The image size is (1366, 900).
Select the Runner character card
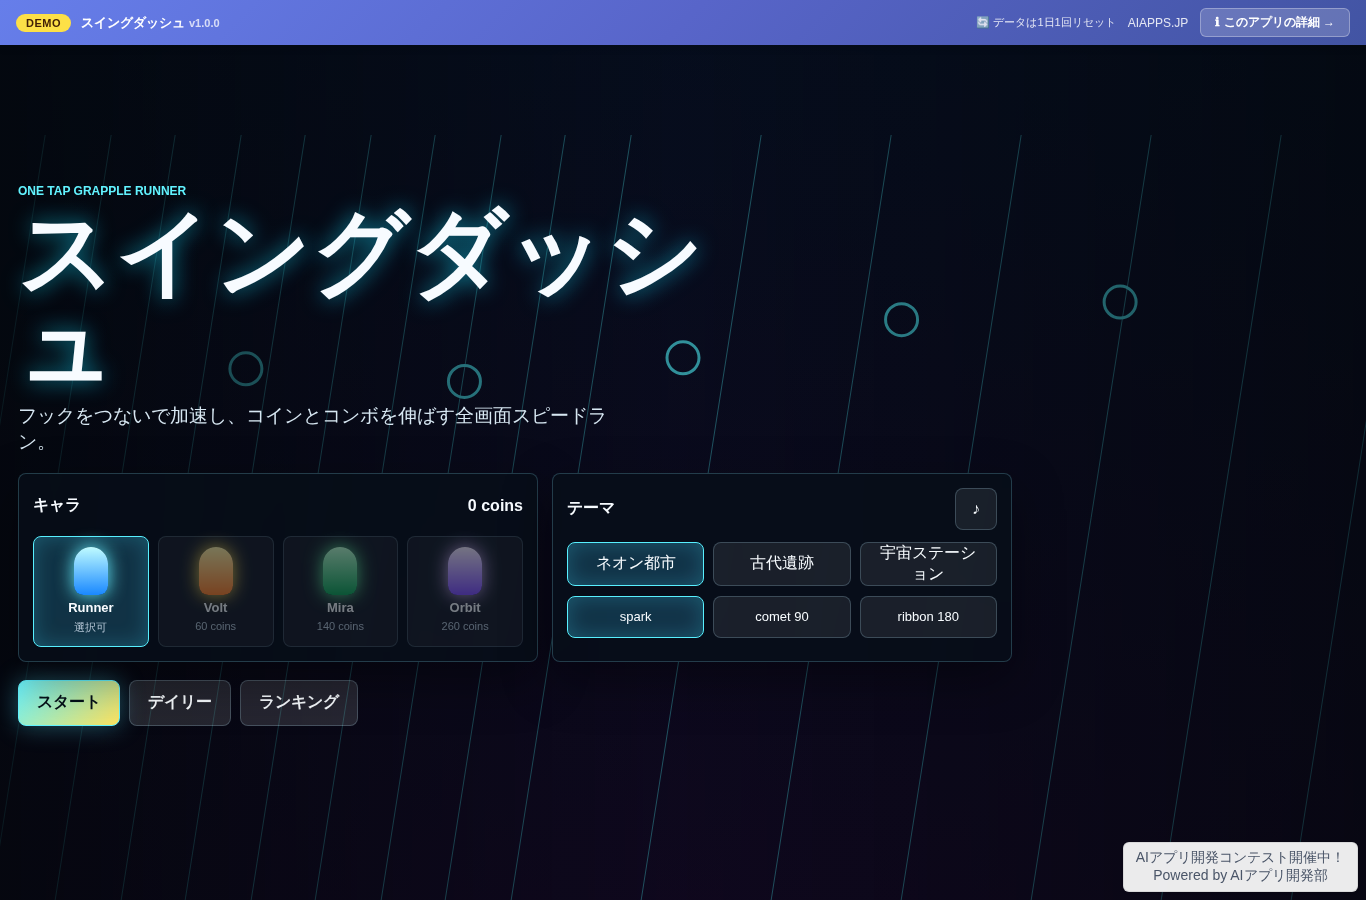91,592
